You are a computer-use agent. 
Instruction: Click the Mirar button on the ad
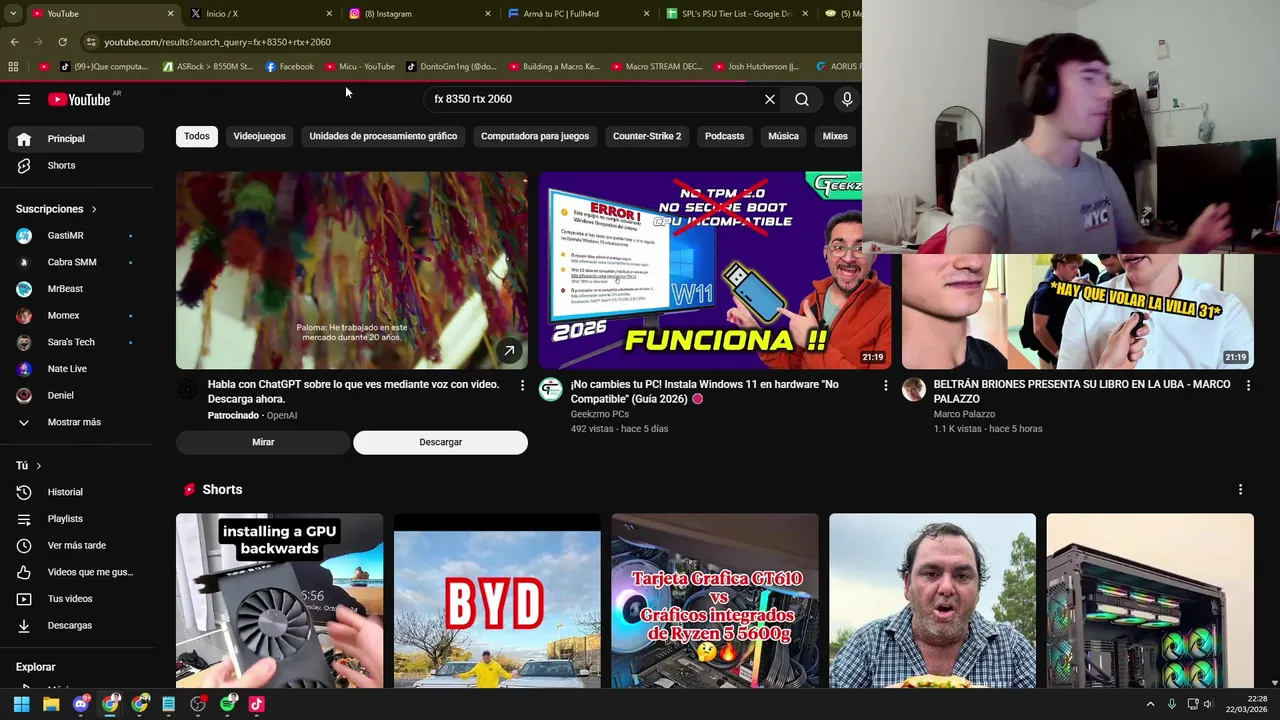pos(263,442)
